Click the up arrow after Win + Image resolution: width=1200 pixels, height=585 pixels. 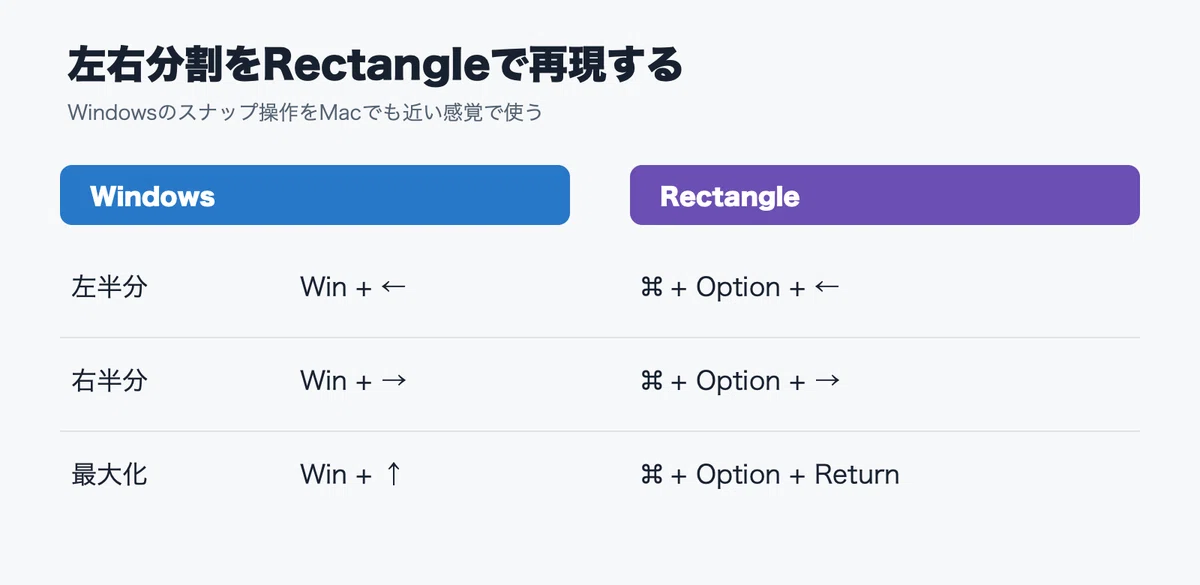coord(392,474)
